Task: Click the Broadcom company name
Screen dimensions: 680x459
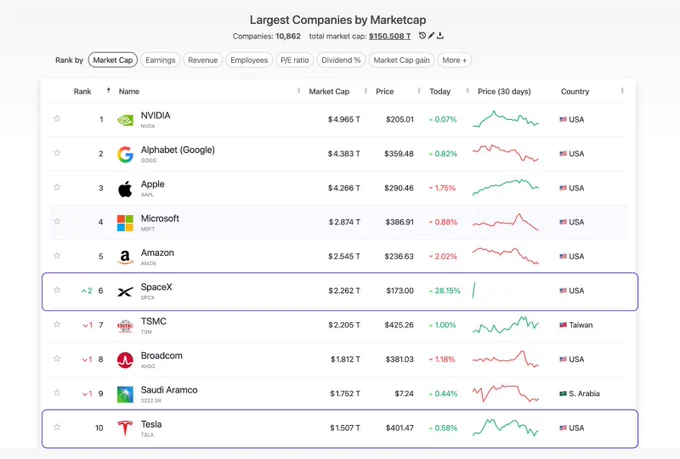Action: coord(162,355)
